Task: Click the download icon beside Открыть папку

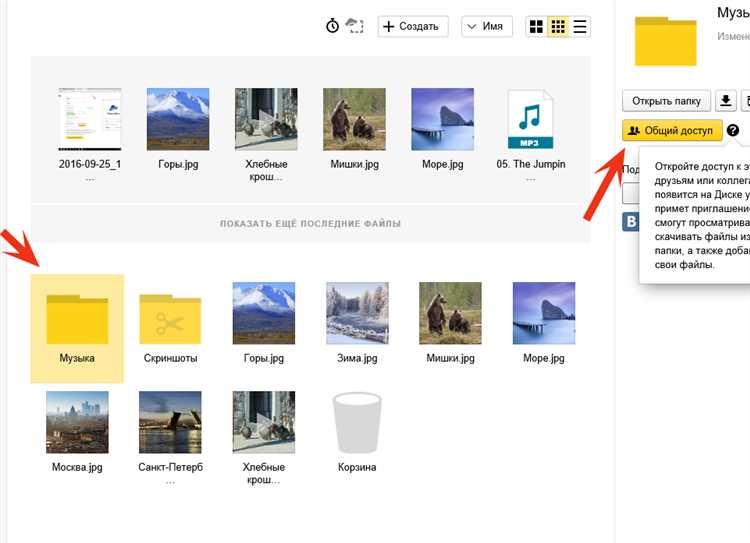Action: point(727,101)
